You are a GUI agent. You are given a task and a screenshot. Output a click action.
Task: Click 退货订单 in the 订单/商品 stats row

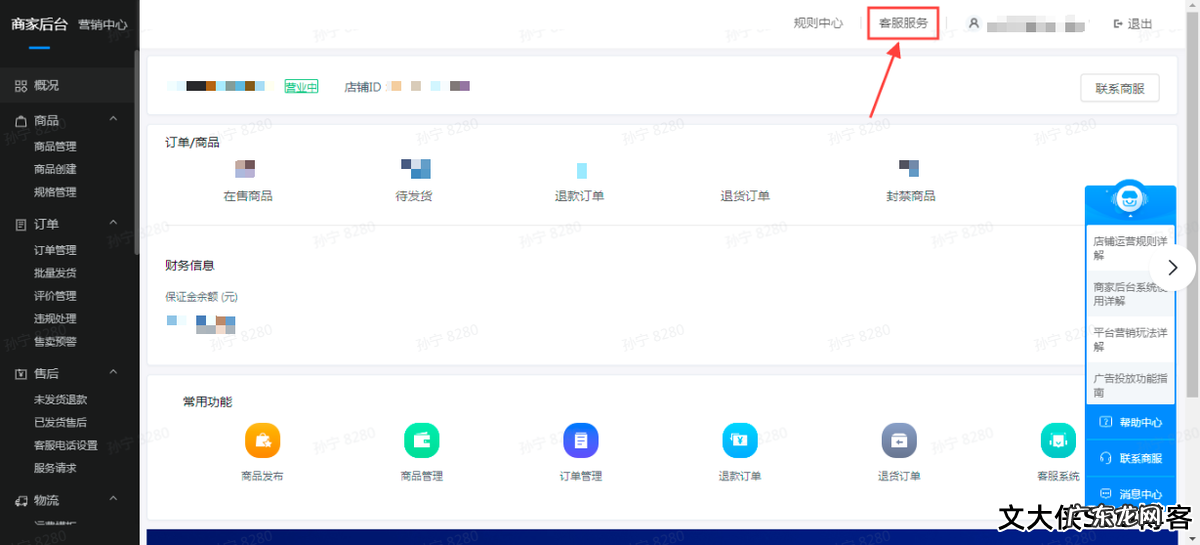point(745,196)
